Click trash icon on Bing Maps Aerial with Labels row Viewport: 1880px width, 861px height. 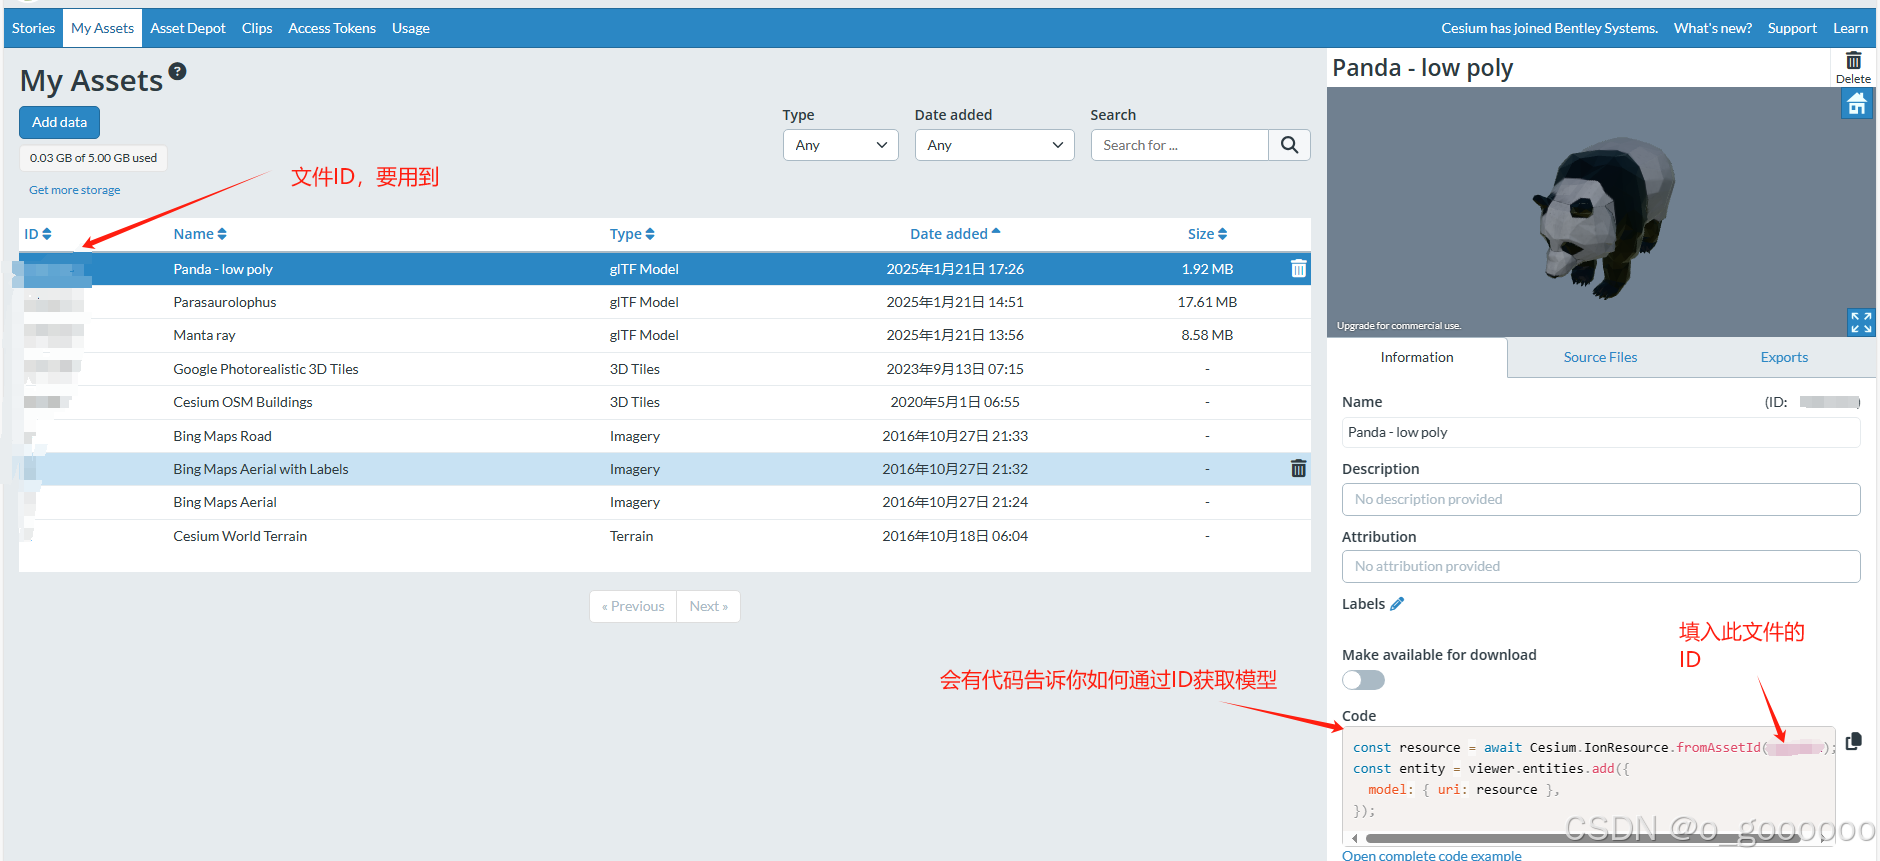[1298, 468]
